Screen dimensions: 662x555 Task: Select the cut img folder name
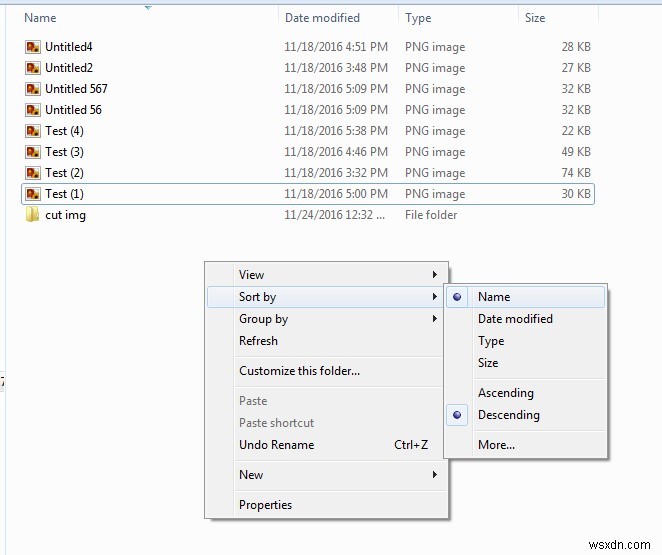65,215
